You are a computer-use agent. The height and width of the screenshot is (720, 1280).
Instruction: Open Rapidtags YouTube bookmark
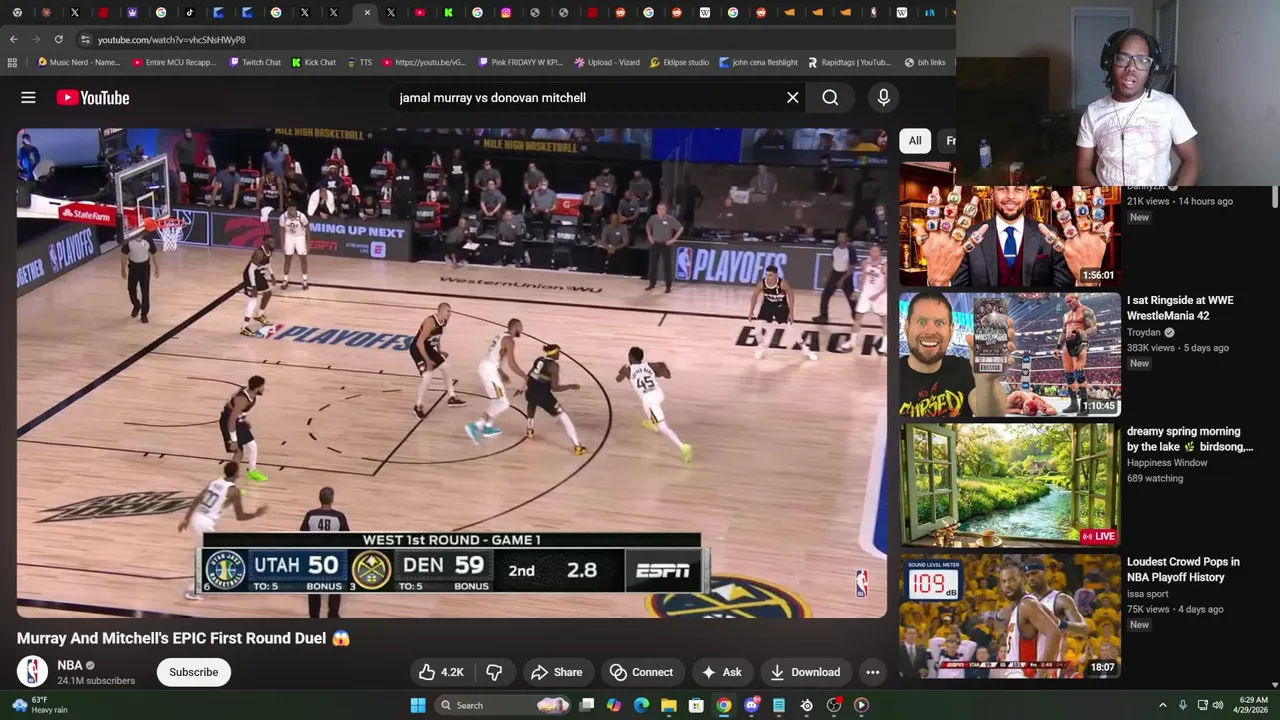click(x=849, y=62)
